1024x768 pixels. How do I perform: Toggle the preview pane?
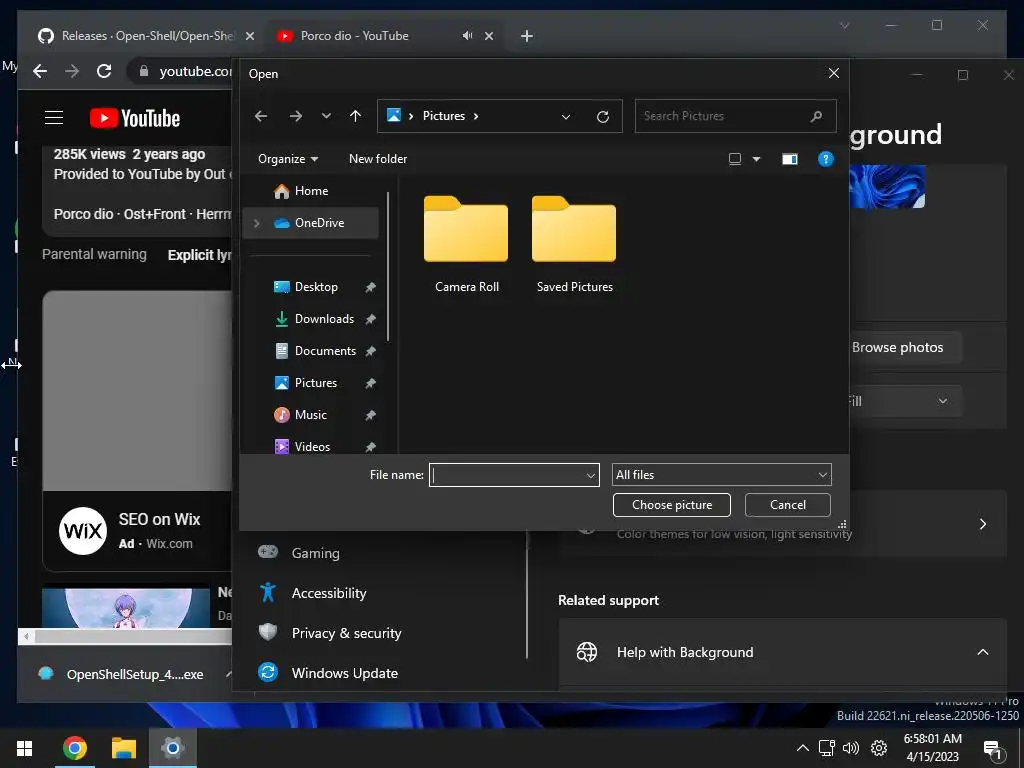click(790, 159)
